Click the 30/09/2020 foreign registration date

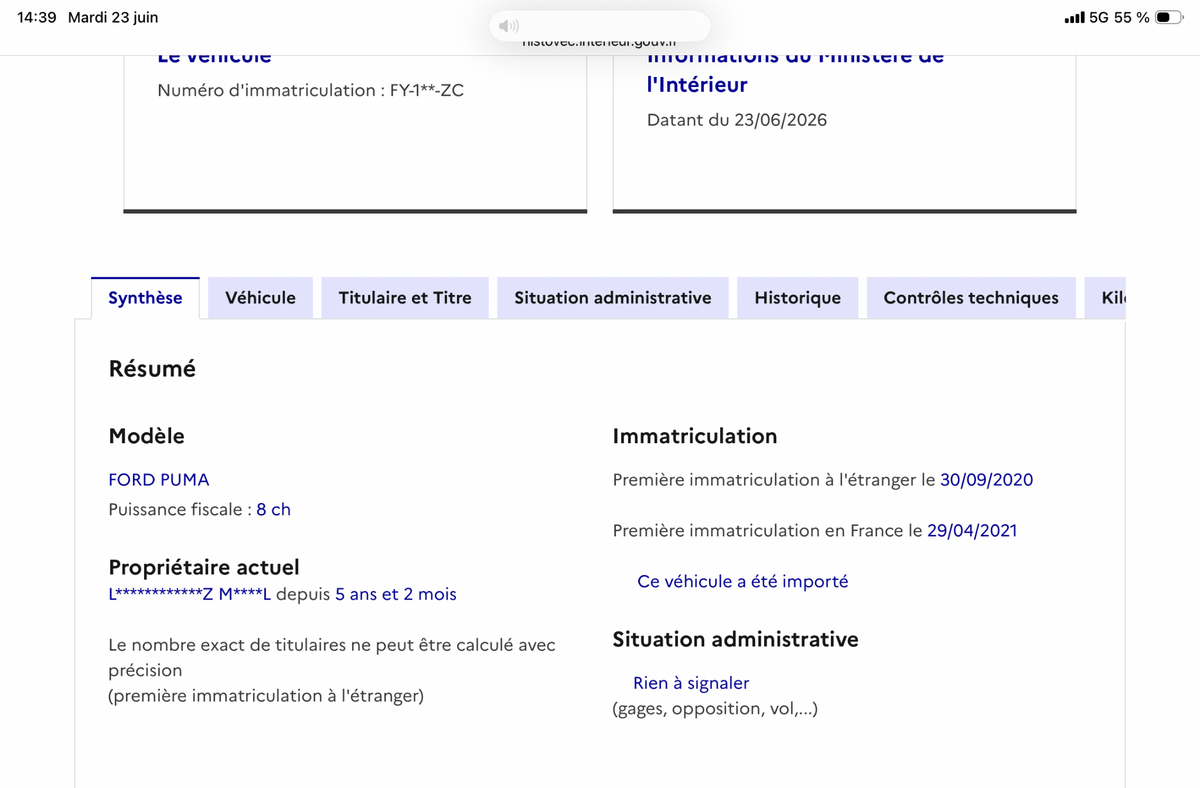986,480
